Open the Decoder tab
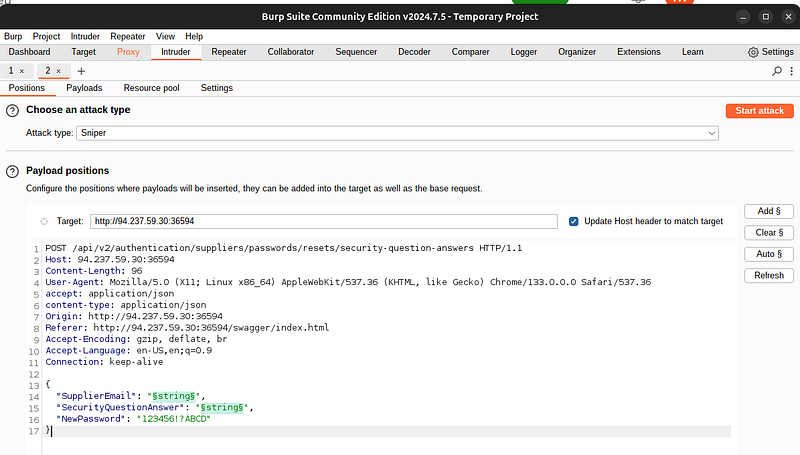The height and width of the screenshot is (455, 800). [414, 52]
